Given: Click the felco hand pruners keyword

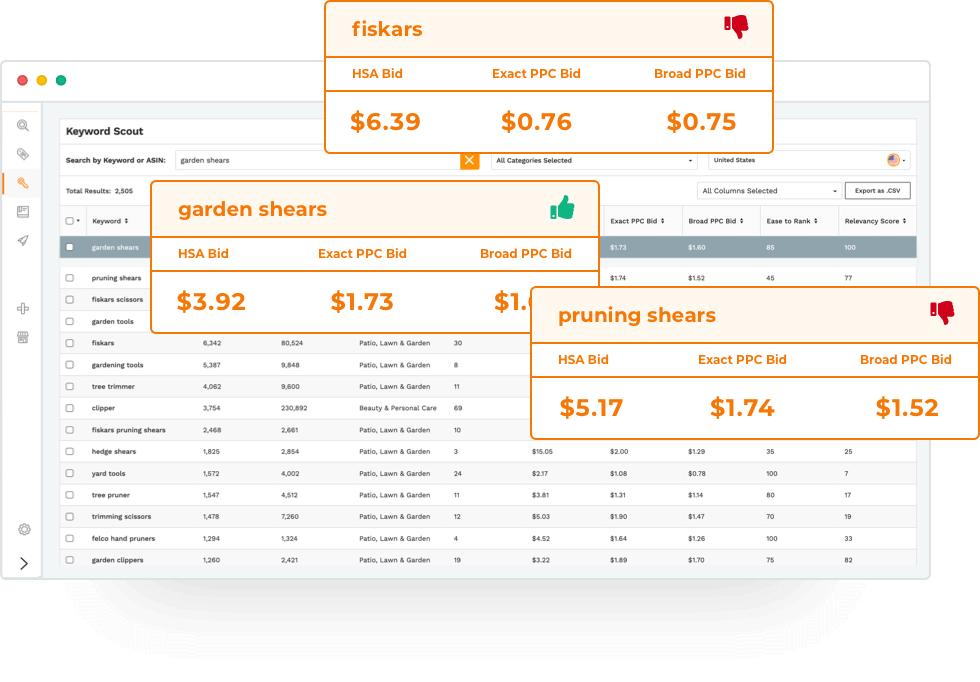Looking at the screenshot, I should point(123,538).
